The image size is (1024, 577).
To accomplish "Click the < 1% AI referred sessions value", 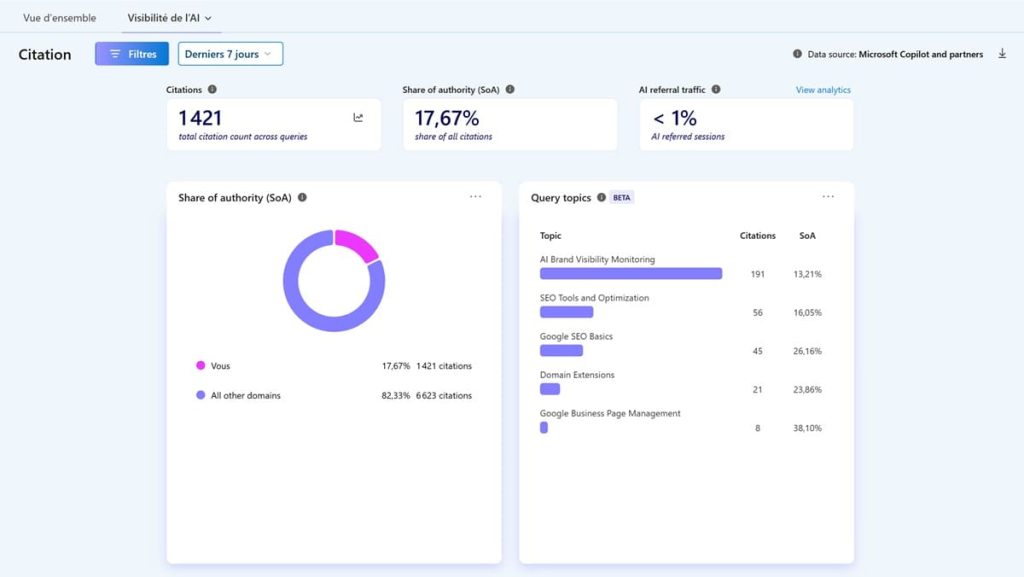I will click(x=675, y=118).
